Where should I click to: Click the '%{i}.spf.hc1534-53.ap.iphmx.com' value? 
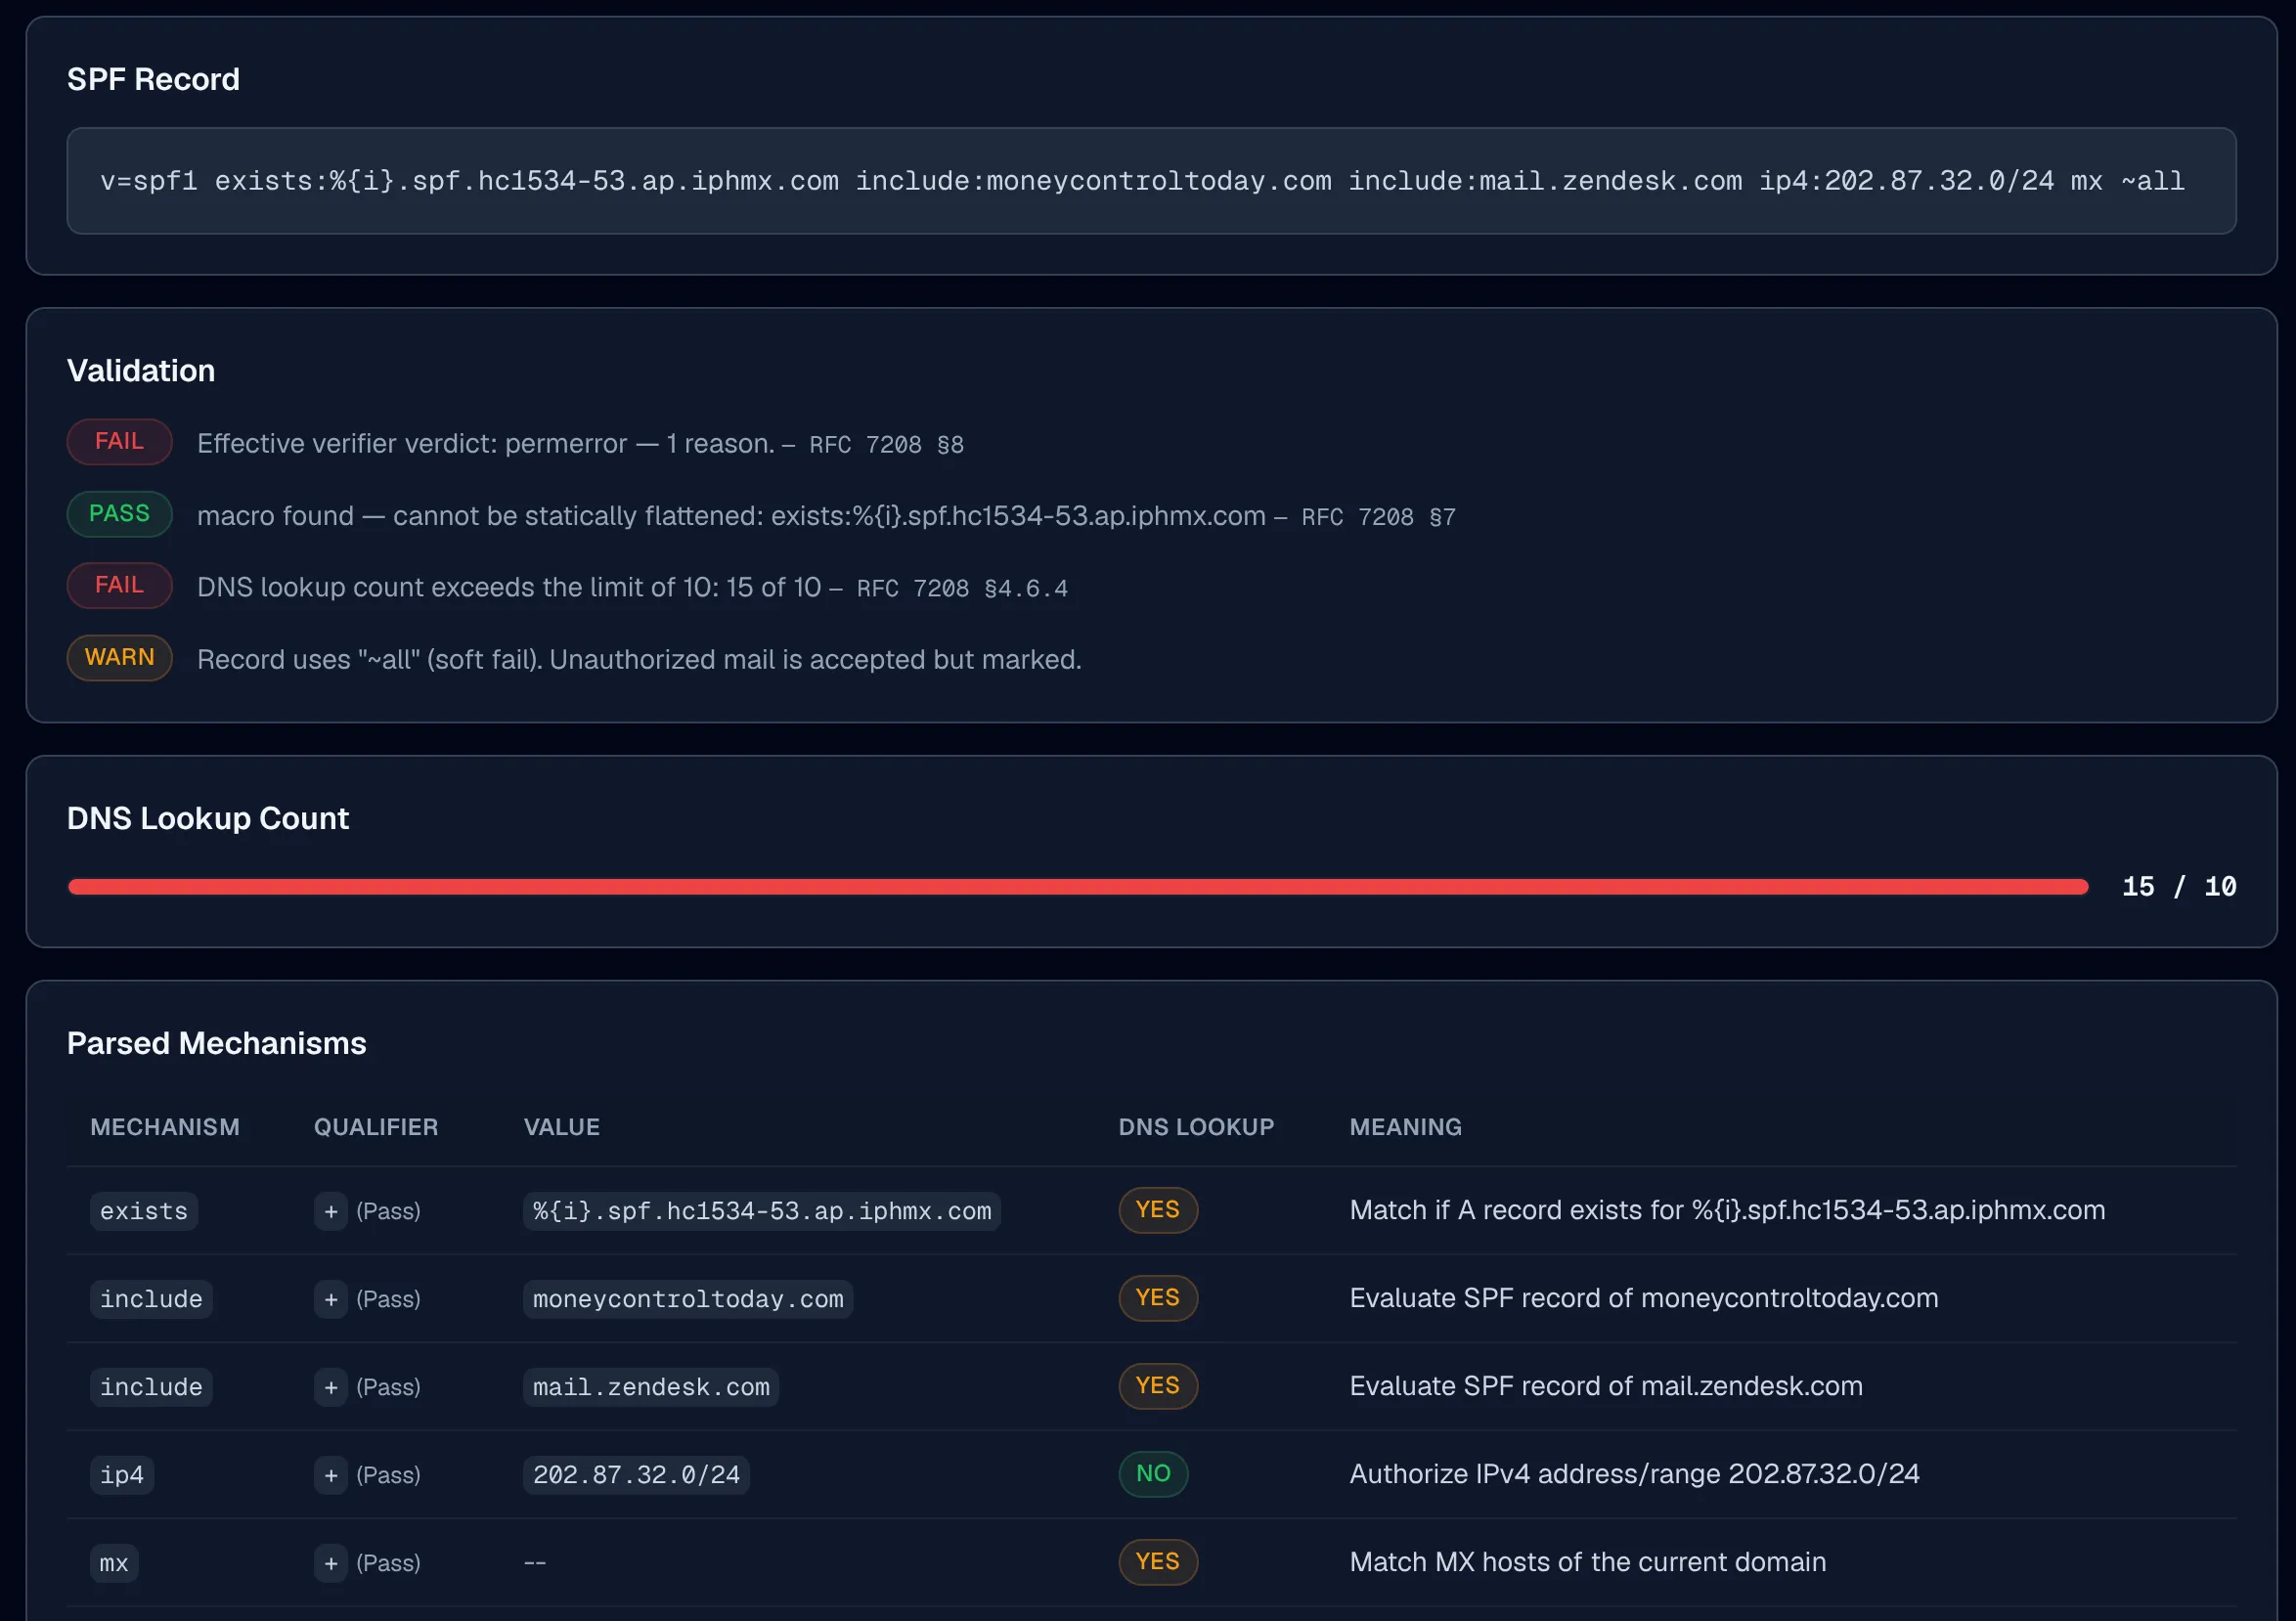tap(762, 1211)
